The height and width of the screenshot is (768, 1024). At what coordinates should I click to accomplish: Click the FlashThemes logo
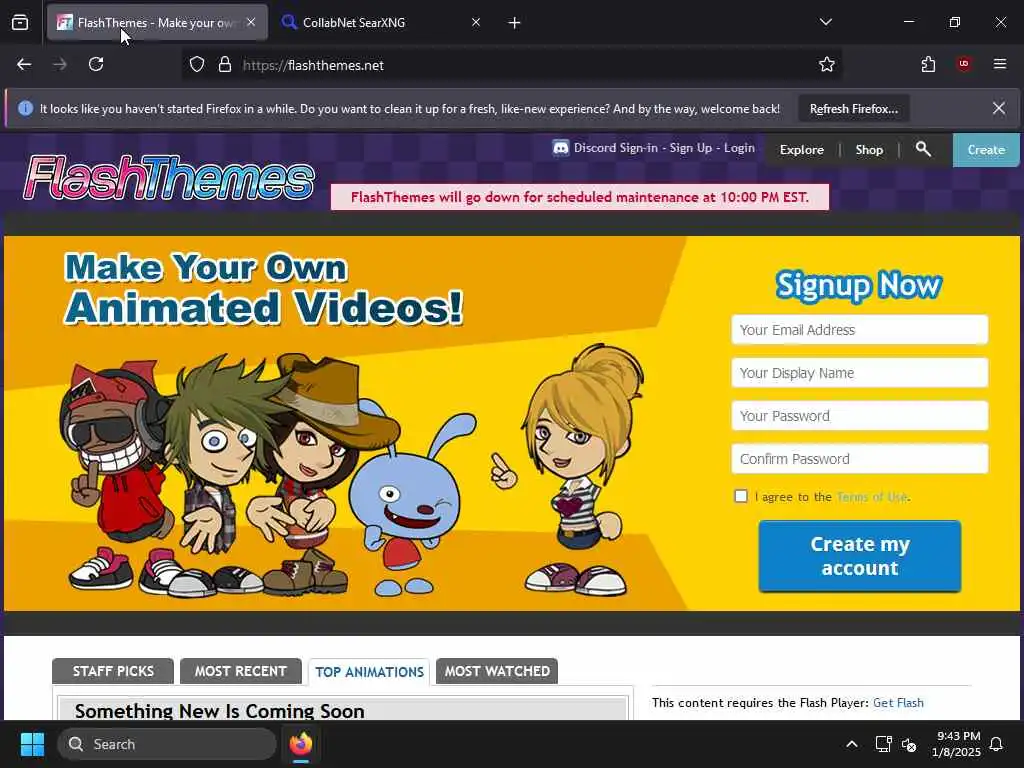[x=169, y=177]
